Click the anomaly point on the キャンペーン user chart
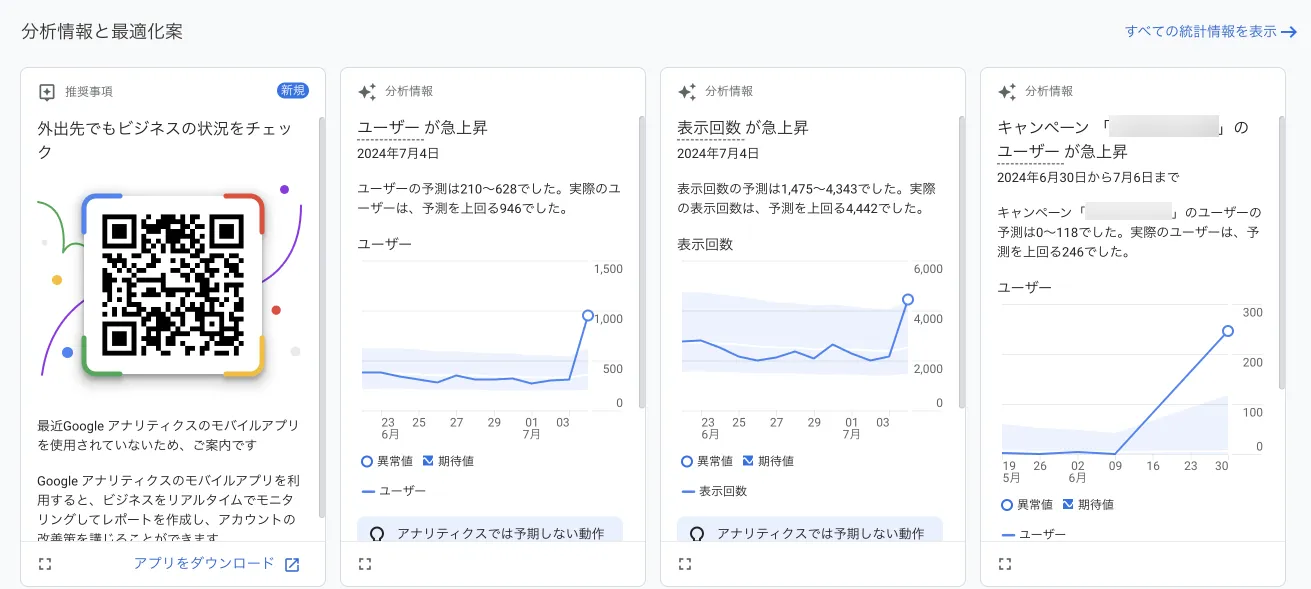Viewport: 1311px width, 589px height. pyautogui.click(x=1227, y=331)
